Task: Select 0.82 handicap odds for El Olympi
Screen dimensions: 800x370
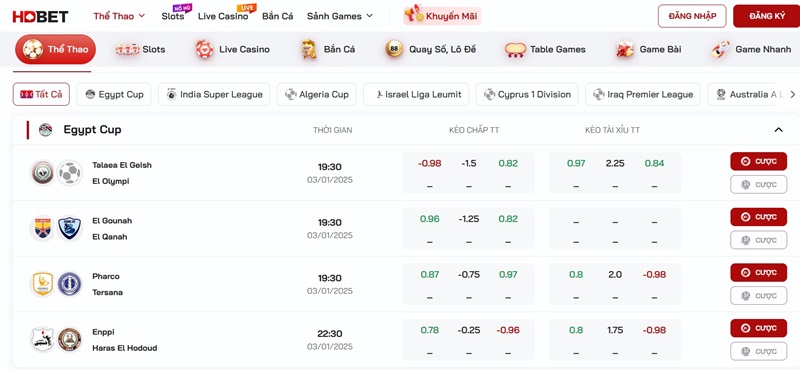Action: [x=508, y=163]
